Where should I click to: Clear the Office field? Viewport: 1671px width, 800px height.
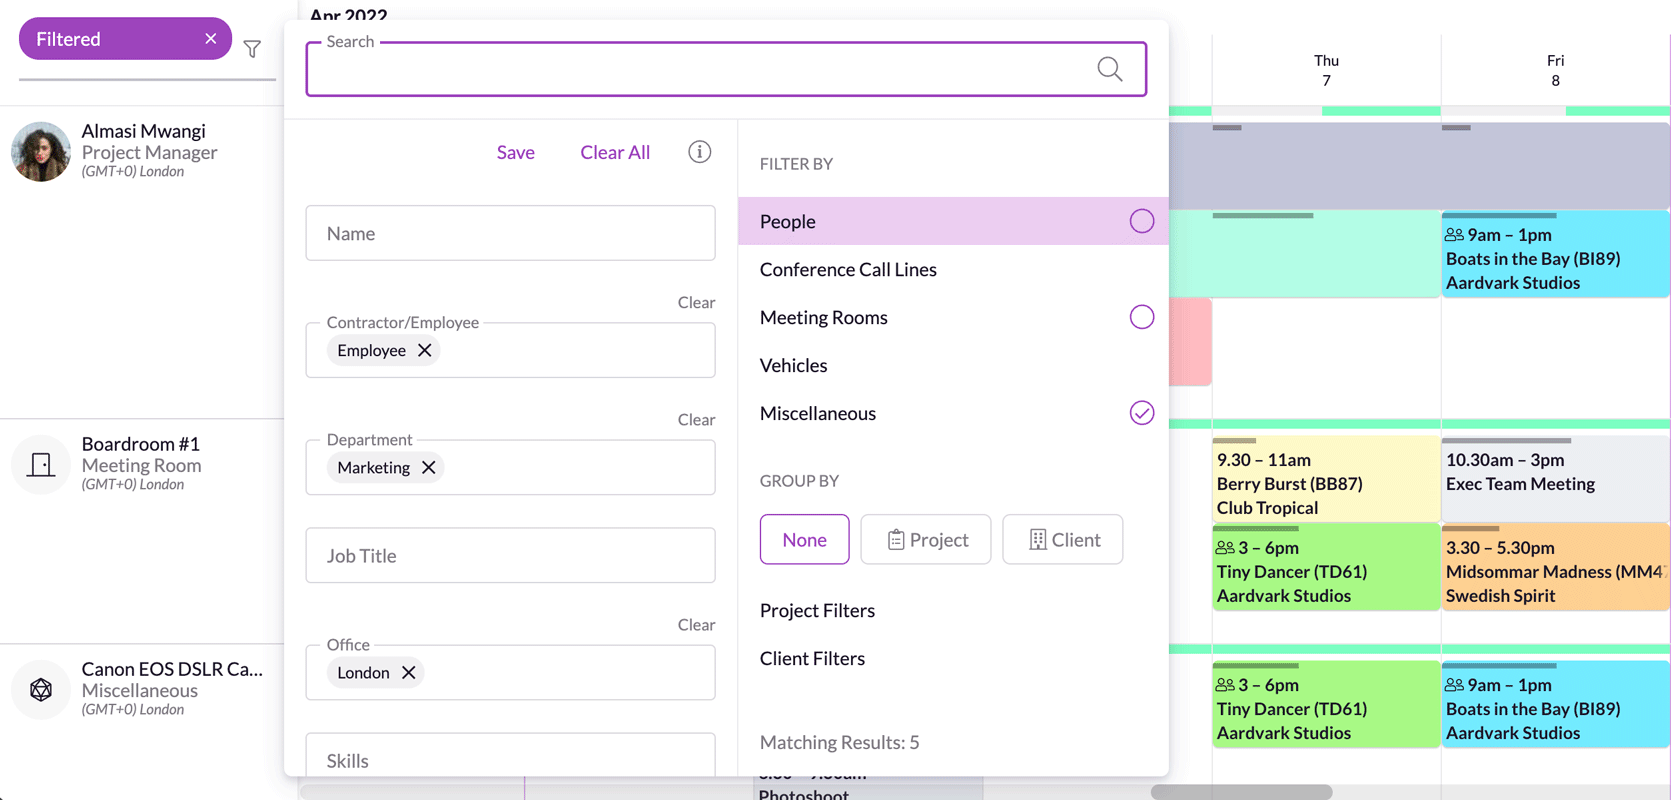(696, 624)
